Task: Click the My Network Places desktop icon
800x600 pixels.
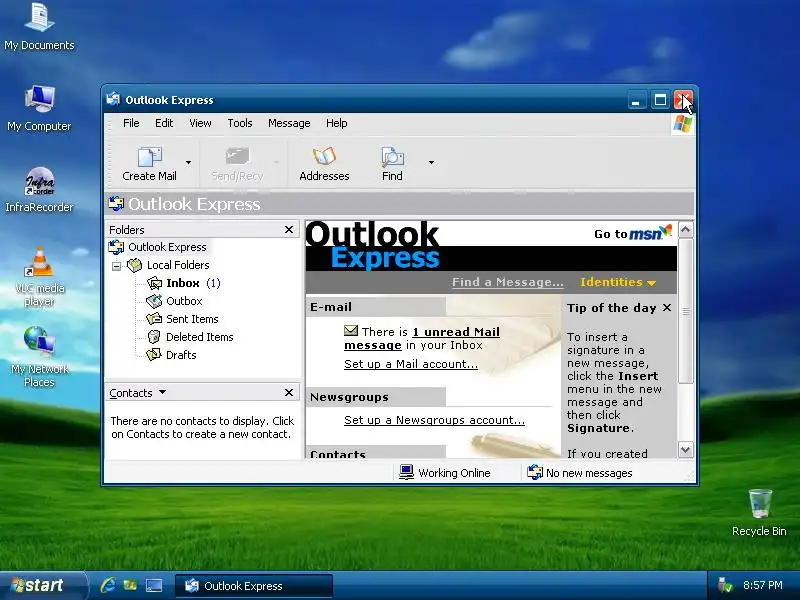Action: [40, 341]
